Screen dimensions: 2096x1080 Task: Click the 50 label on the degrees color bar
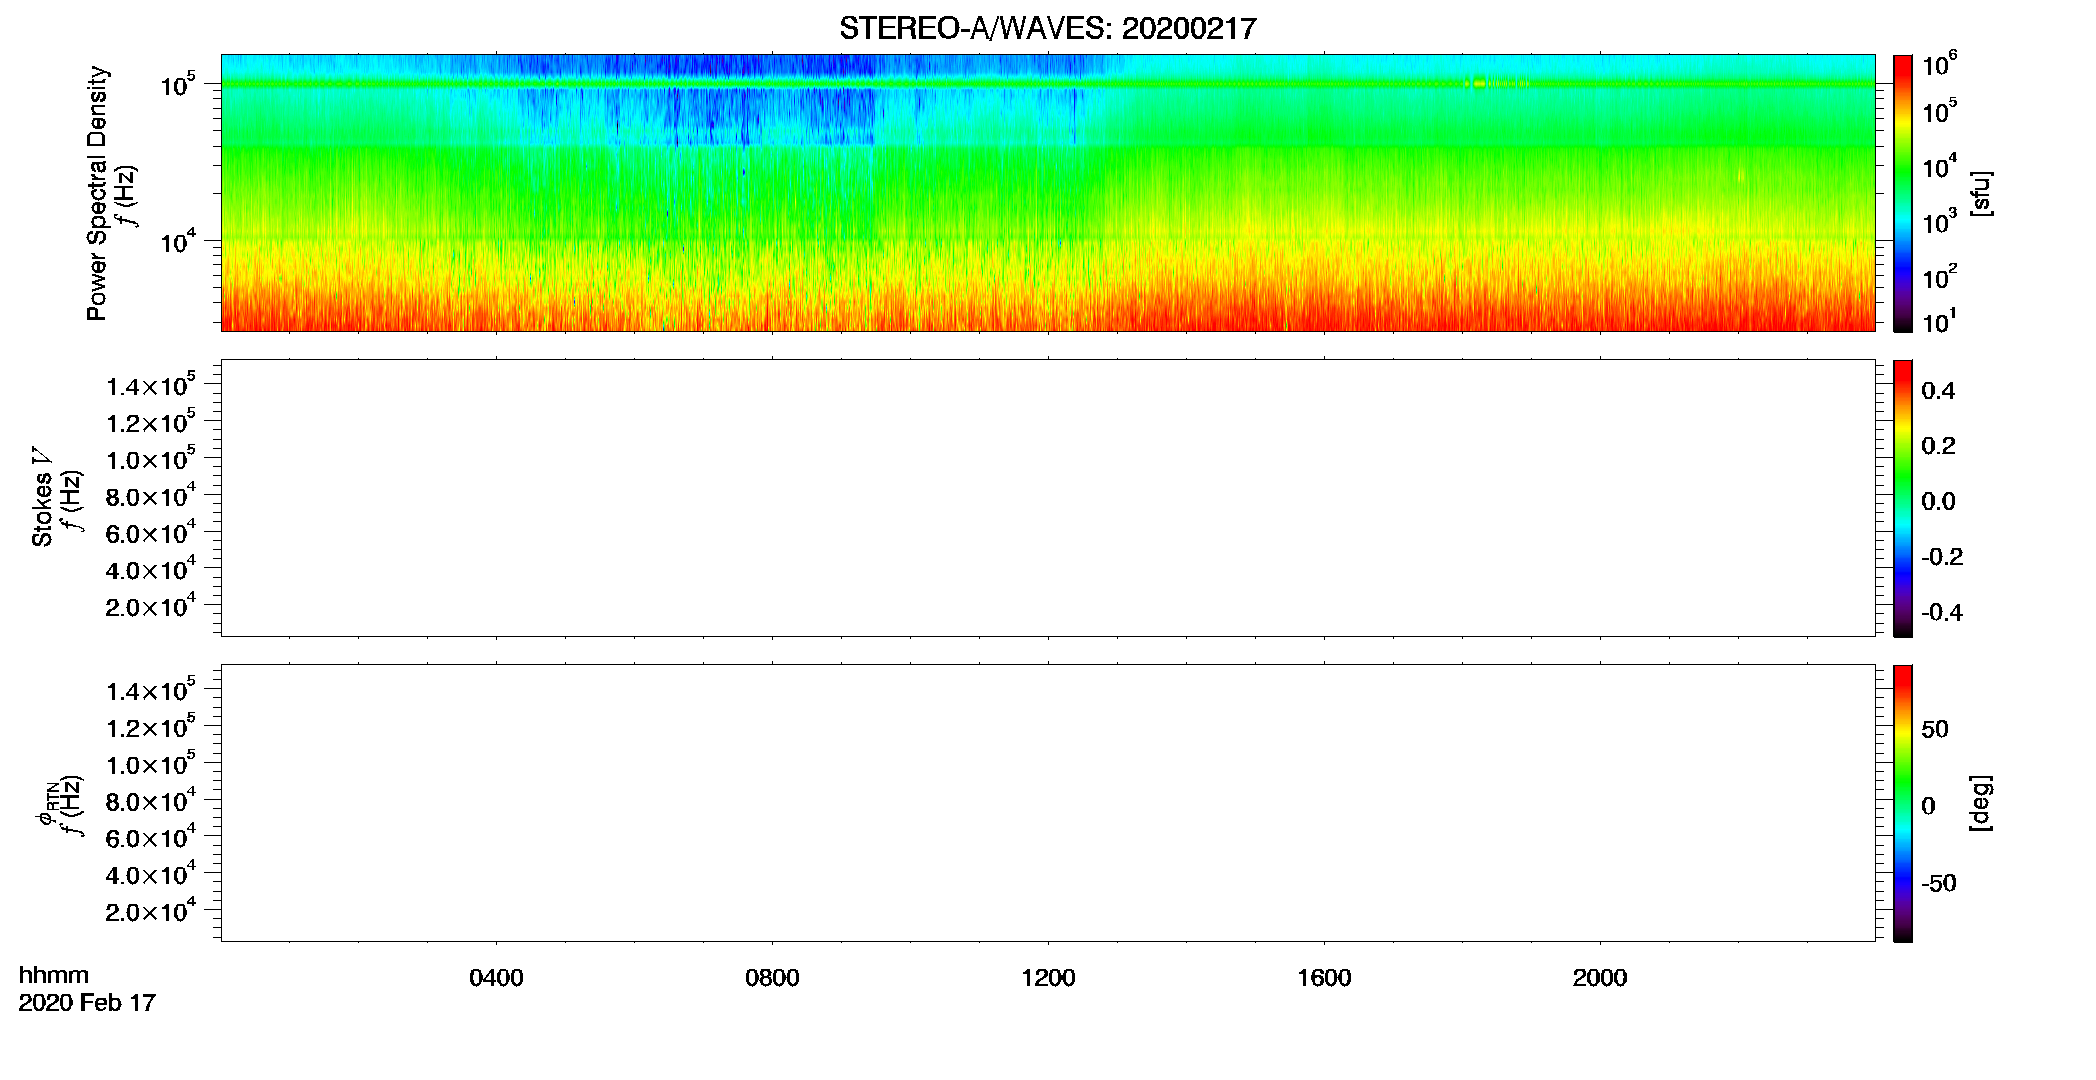[x=1935, y=729]
